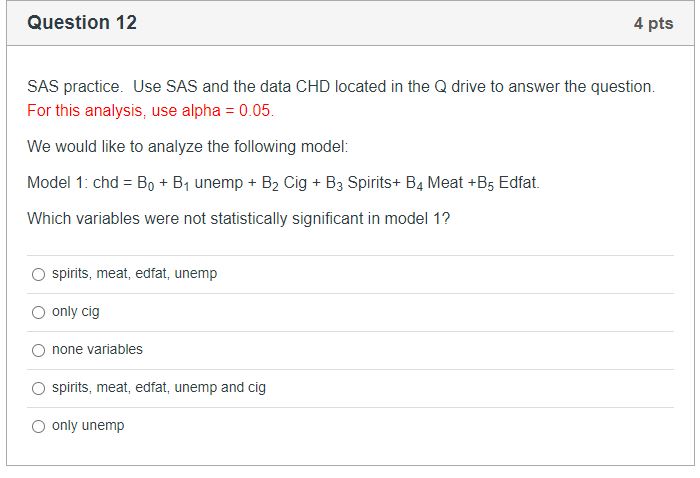Click the 'Question 12' heading
The width and height of the screenshot is (700, 478).
coord(82,22)
